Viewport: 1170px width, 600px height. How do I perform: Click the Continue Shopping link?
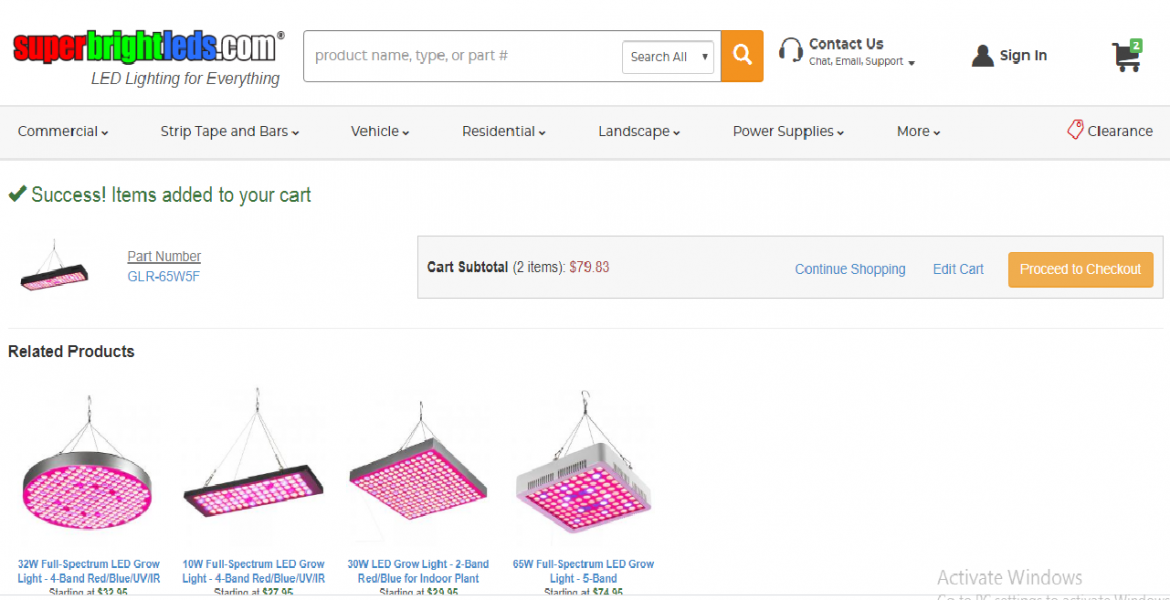pyautogui.click(x=850, y=269)
